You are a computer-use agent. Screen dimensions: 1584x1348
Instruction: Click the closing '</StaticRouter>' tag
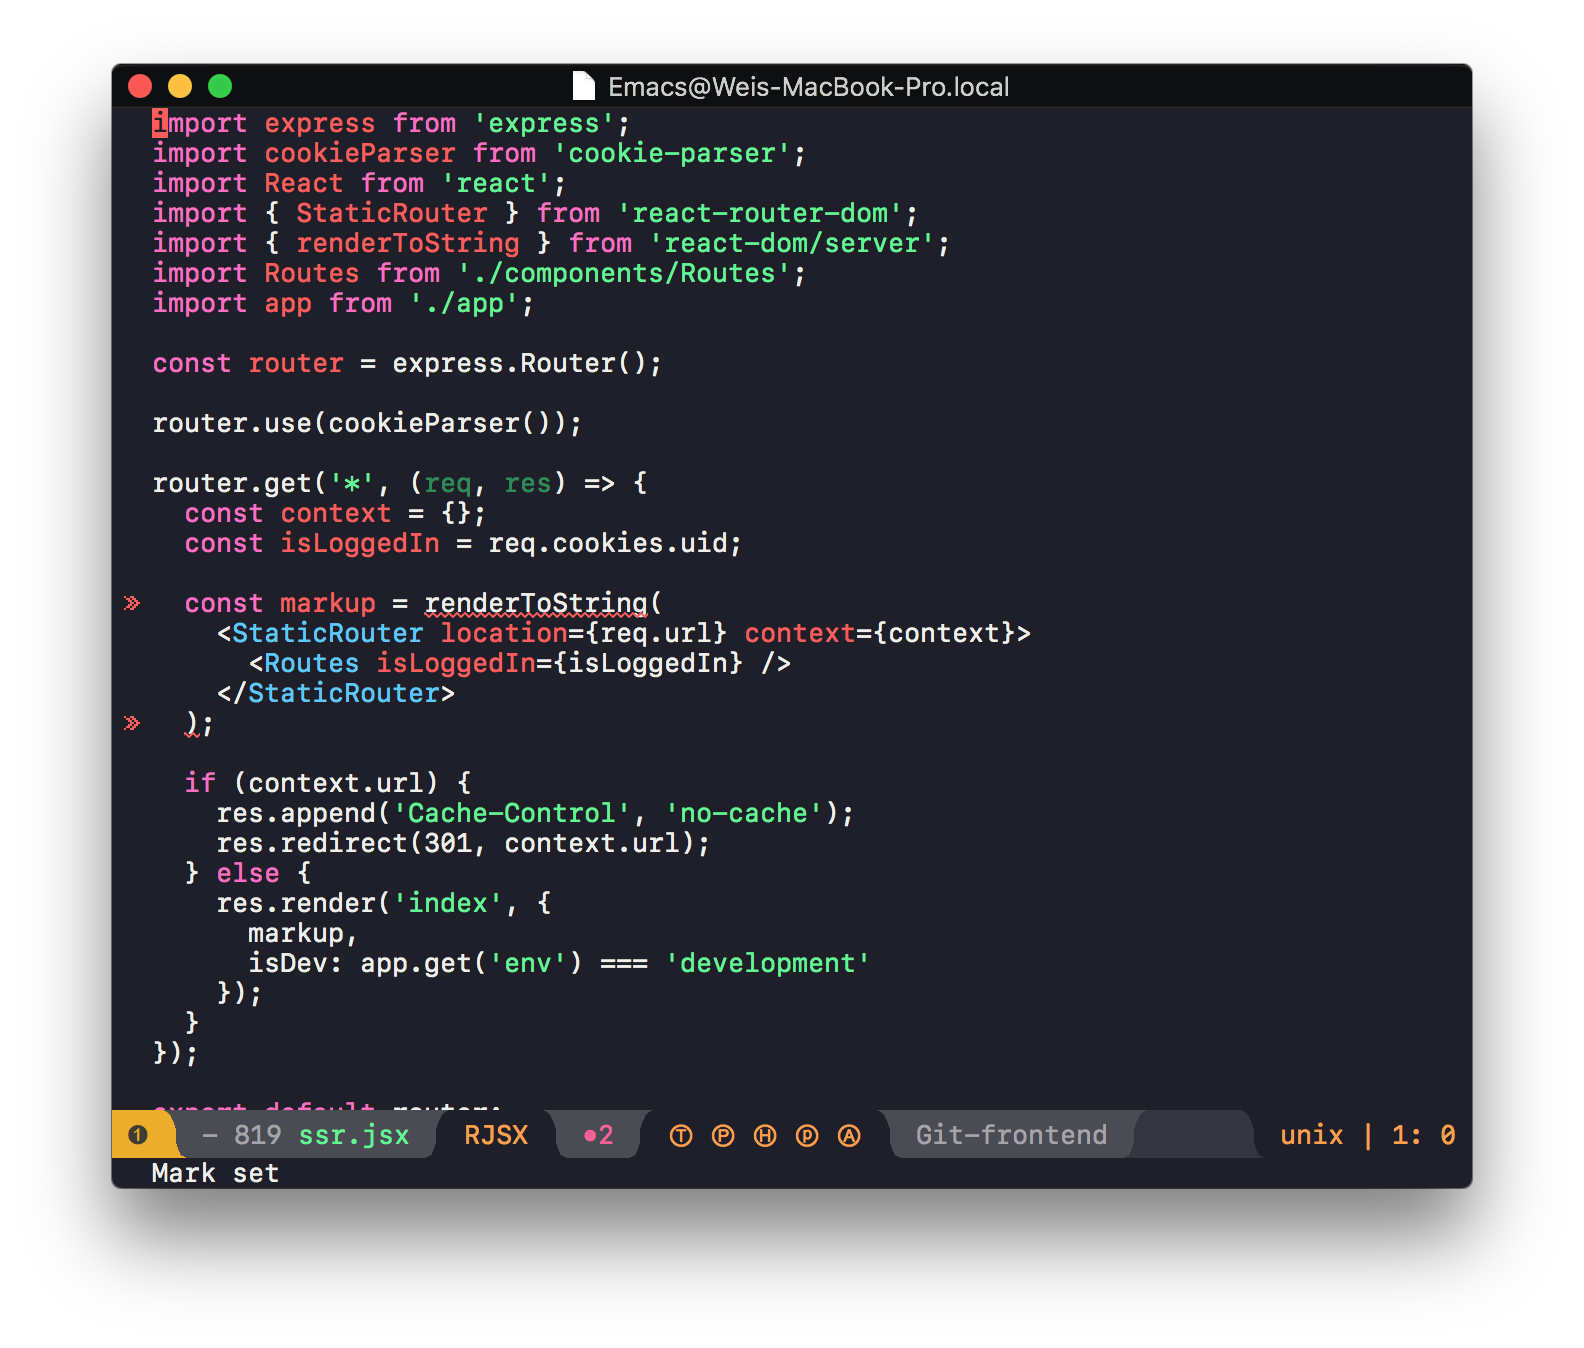336,693
